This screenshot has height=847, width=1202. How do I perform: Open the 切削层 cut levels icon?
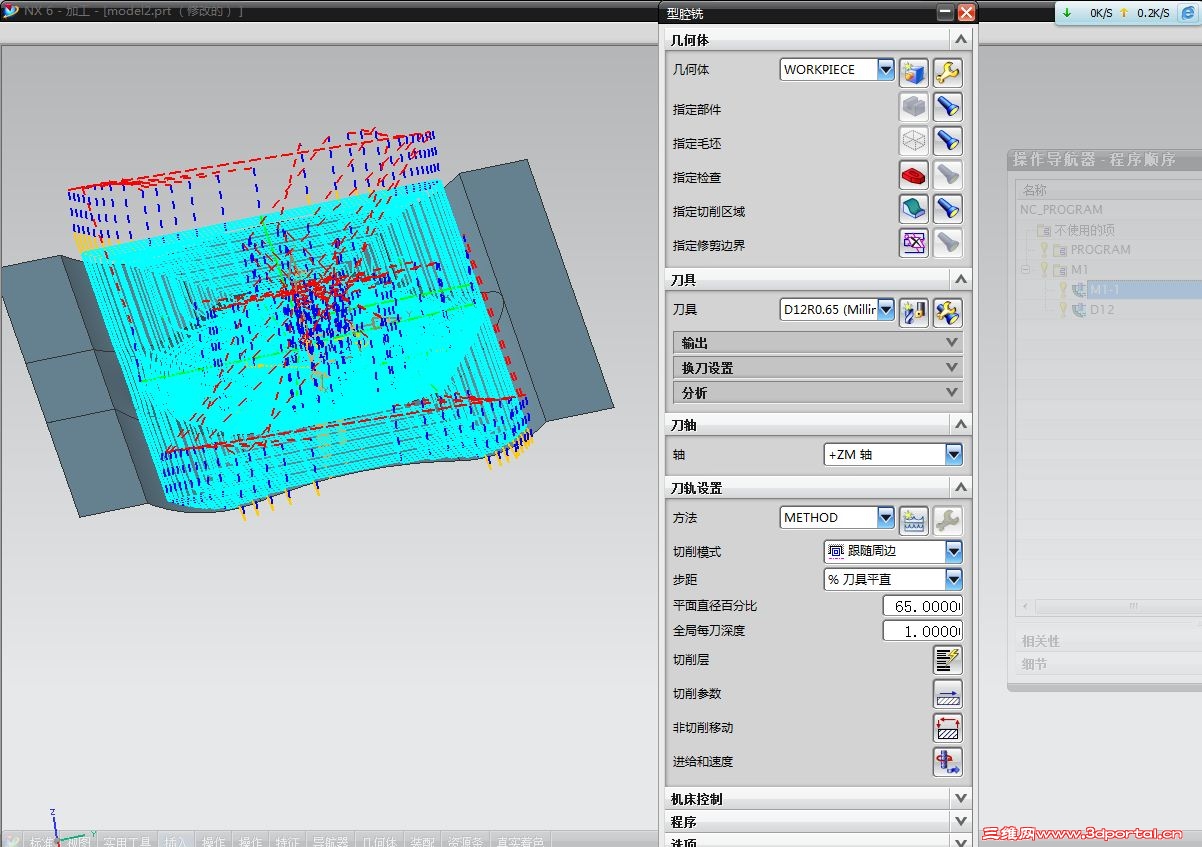(947, 660)
